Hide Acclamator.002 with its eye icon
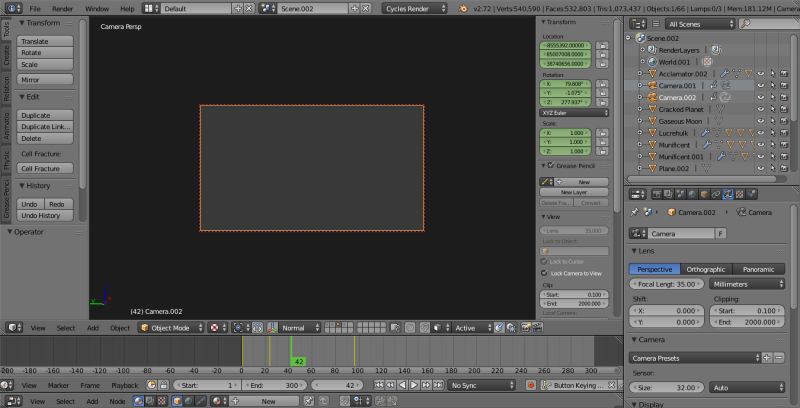Viewport: 800px width, 408px height. [761, 74]
